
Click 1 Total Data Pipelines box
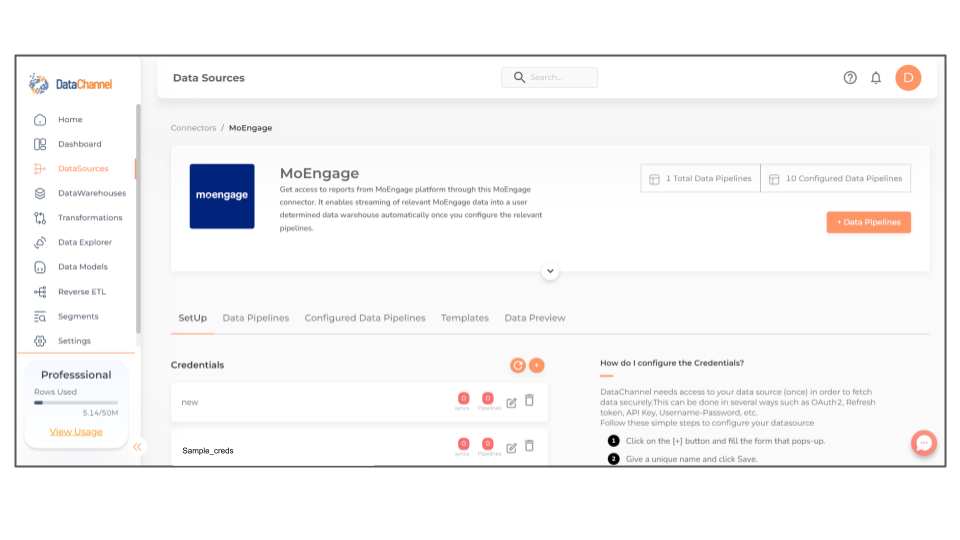pyautogui.click(x=700, y=178)
